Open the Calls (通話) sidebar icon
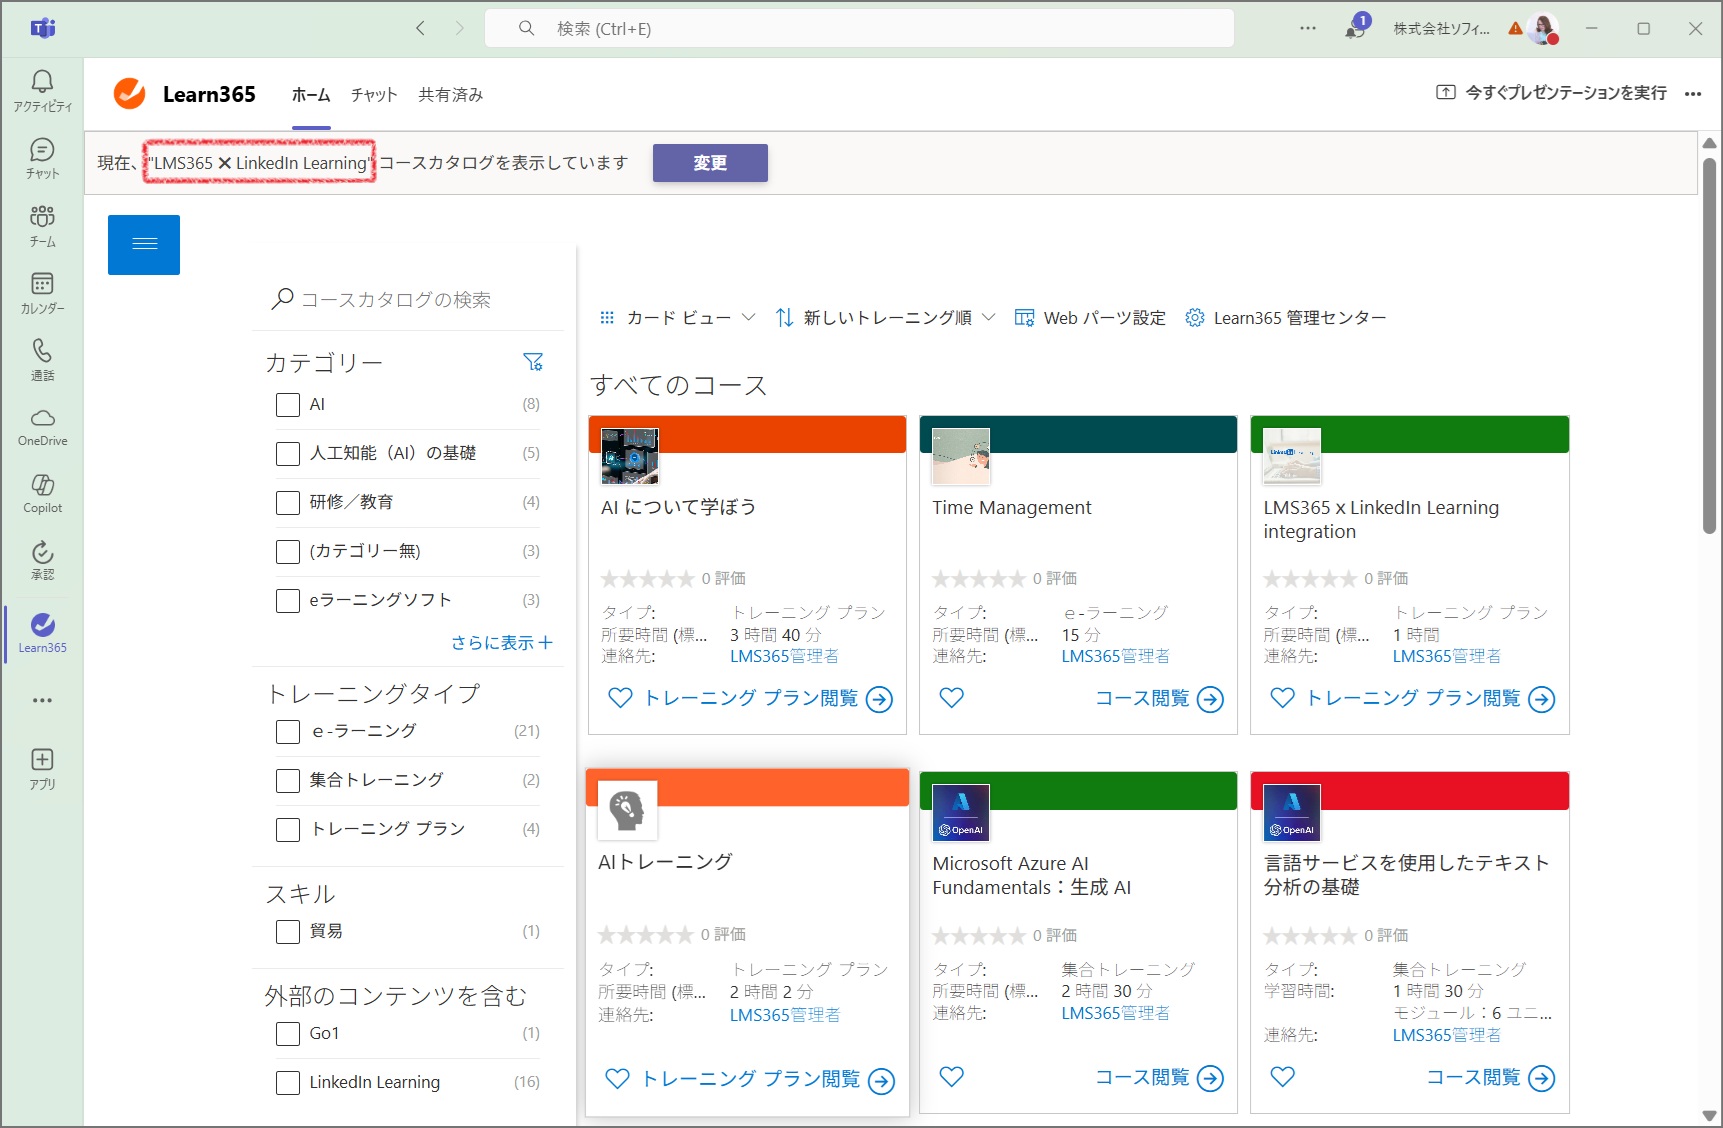 click(x=42, y=360)
